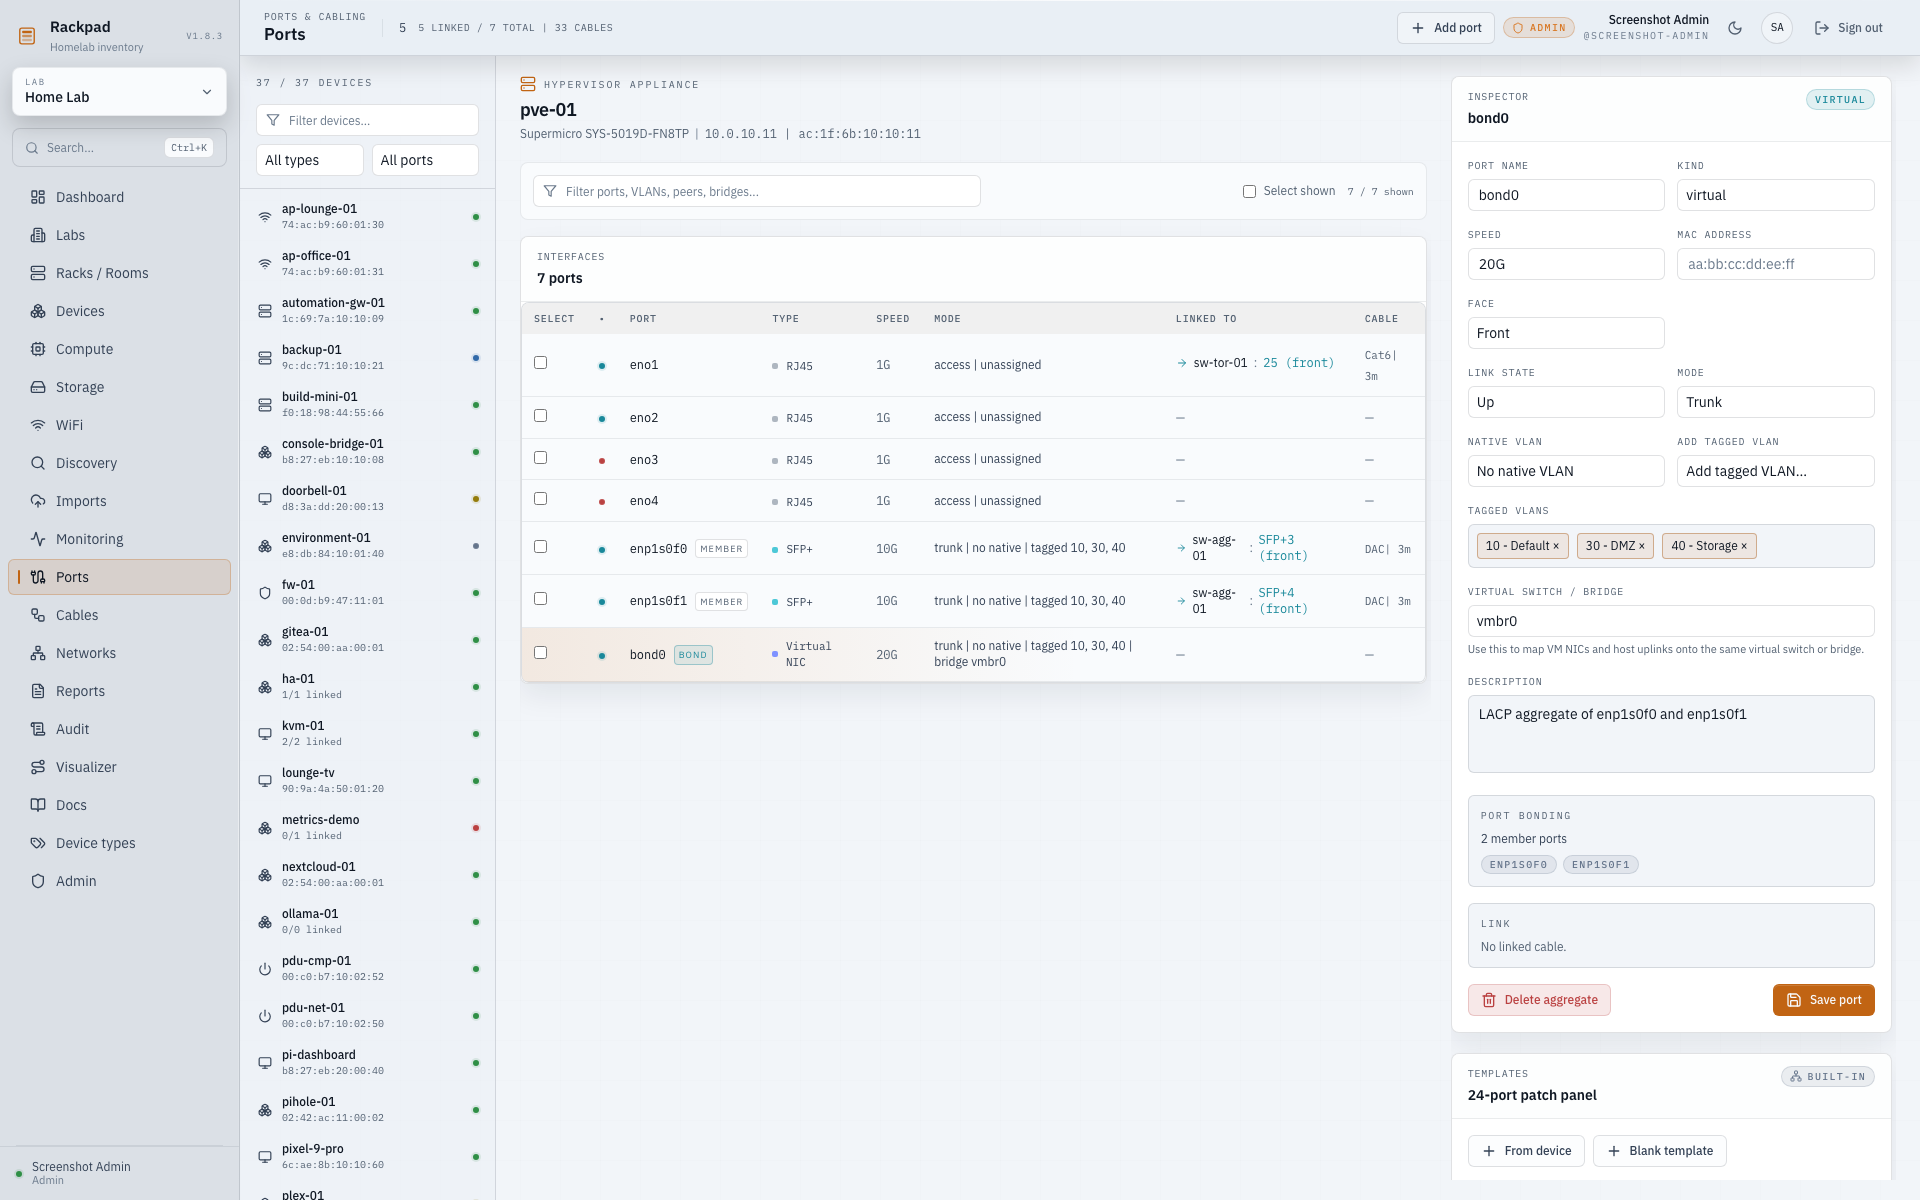This screenshot has height=1200, width=1920.
Task: Click the Storage drive icon
Action: point(38,387)
